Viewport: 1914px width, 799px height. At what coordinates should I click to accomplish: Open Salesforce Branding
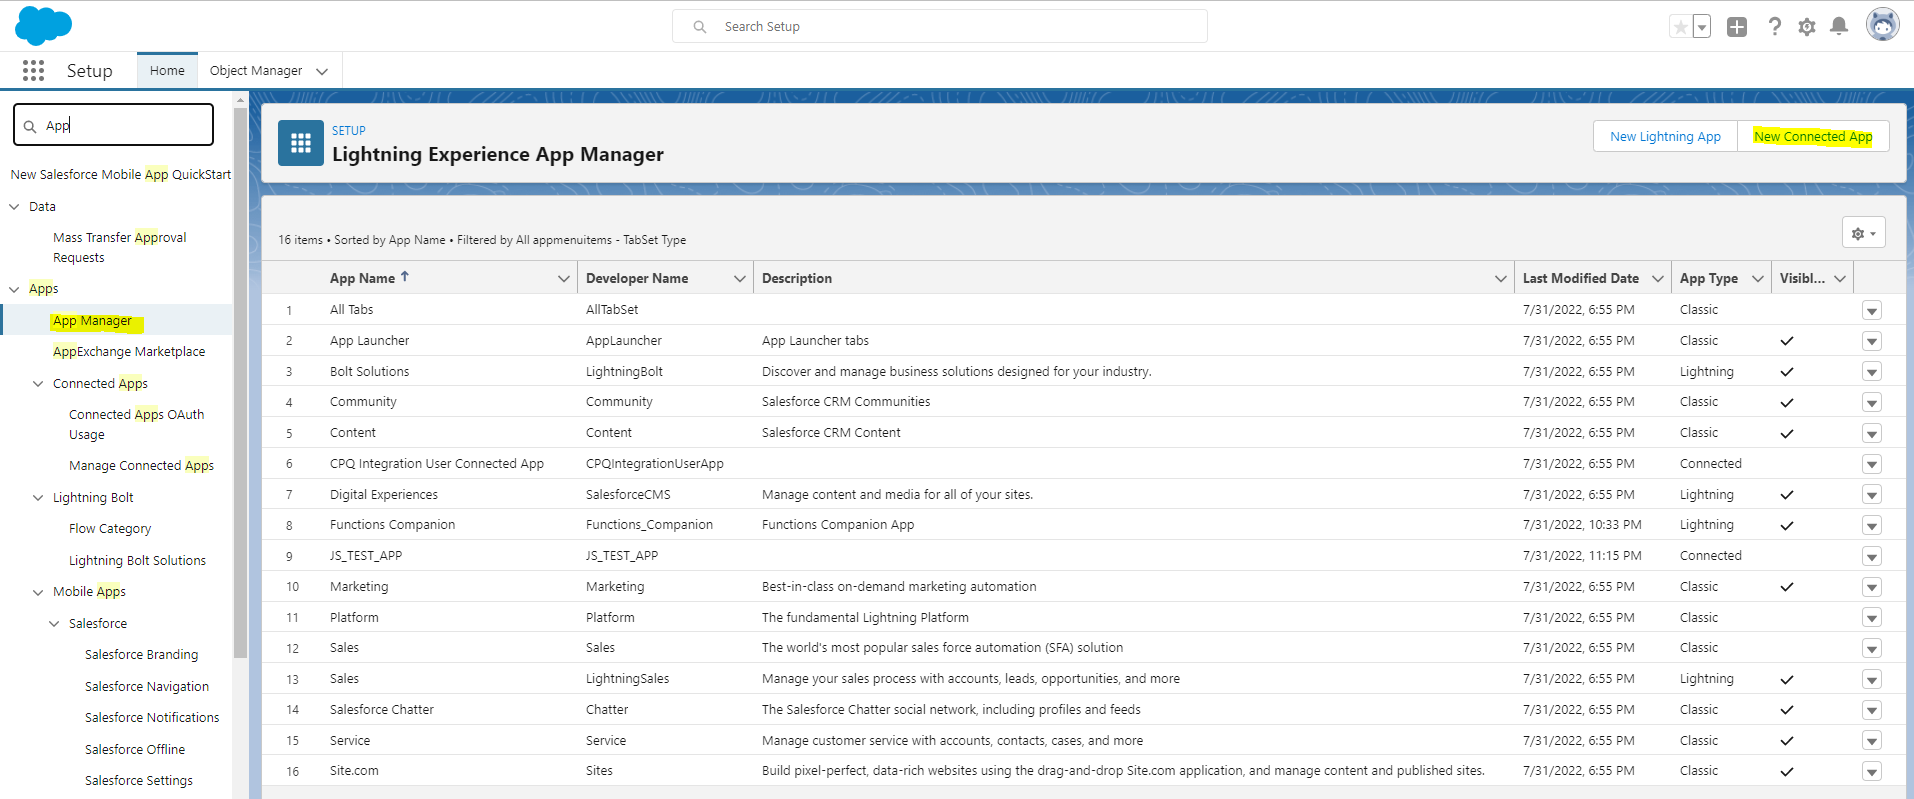coord(141,654)
